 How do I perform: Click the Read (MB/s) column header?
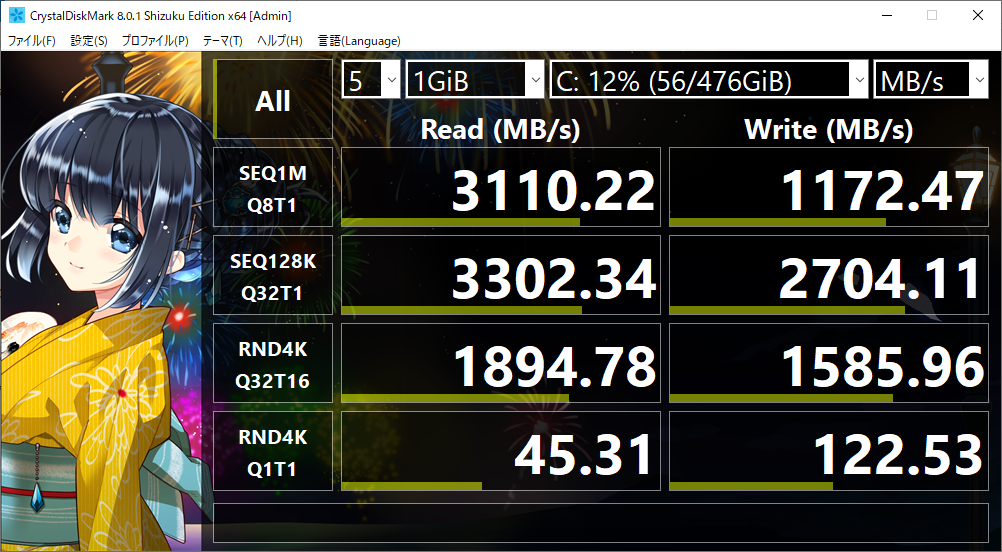point(500,130)
